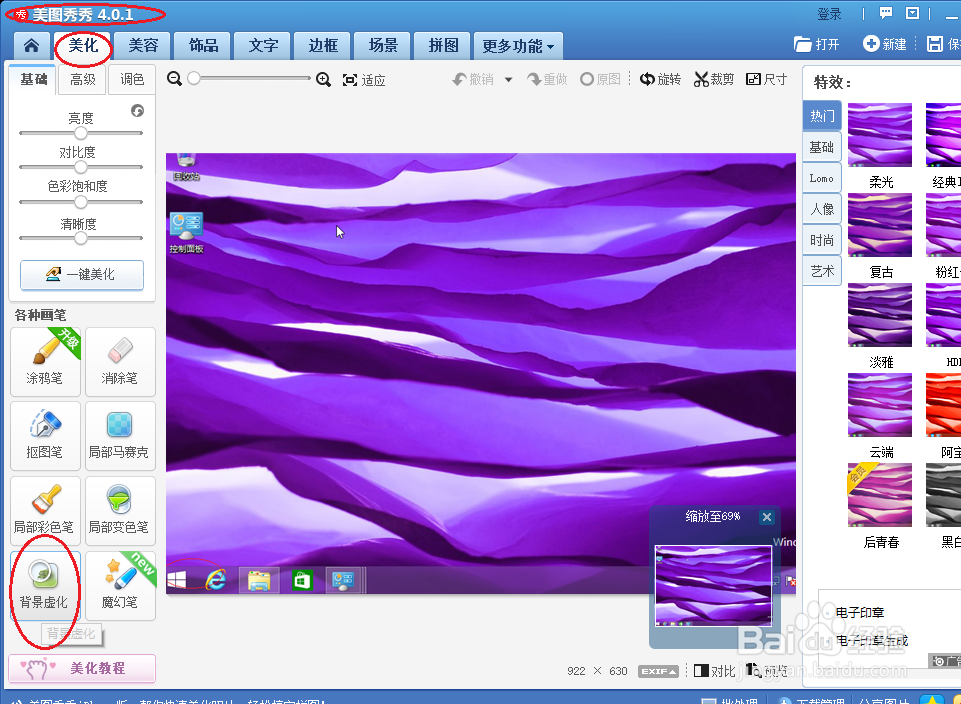Switch to the 美容 tab
The width and height of the screenshot is (961, 704).
tap(143, 45)
